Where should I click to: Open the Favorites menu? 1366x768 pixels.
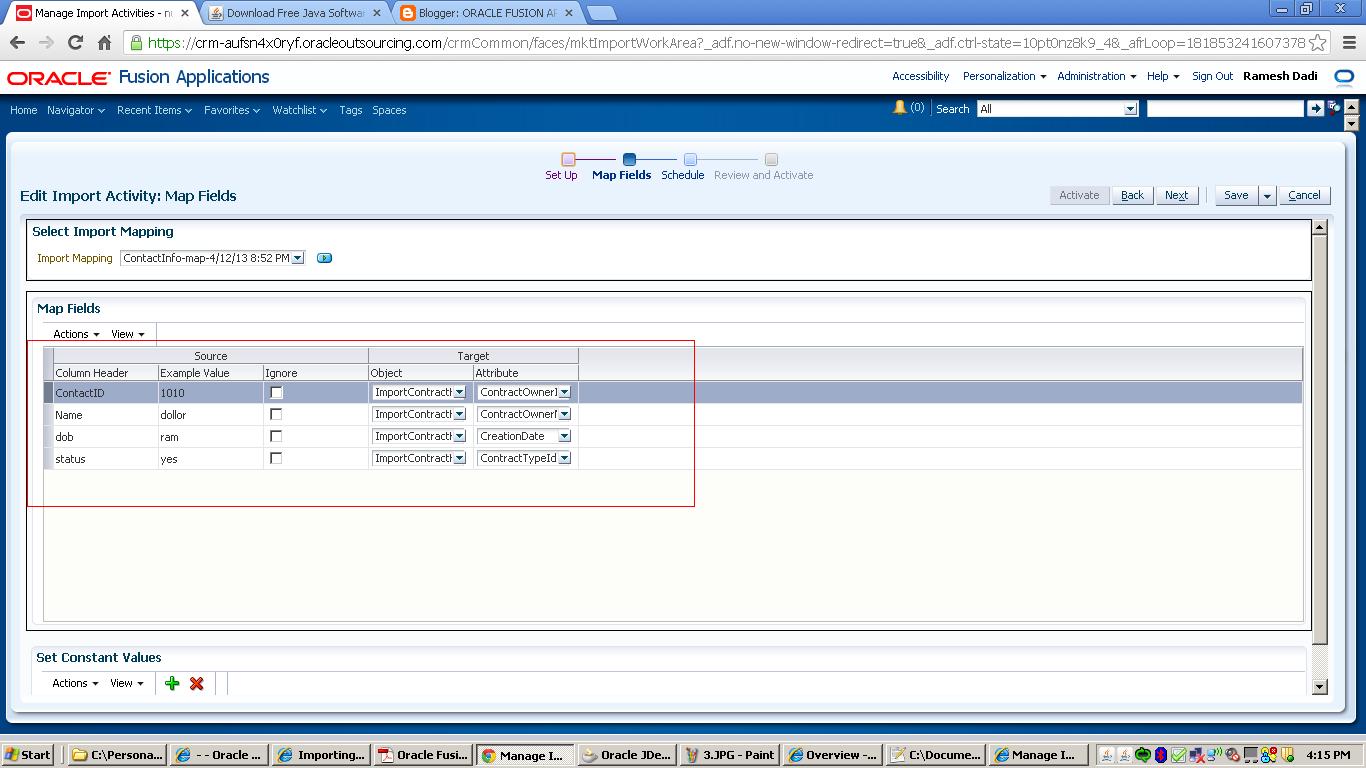tap(232, 110)
